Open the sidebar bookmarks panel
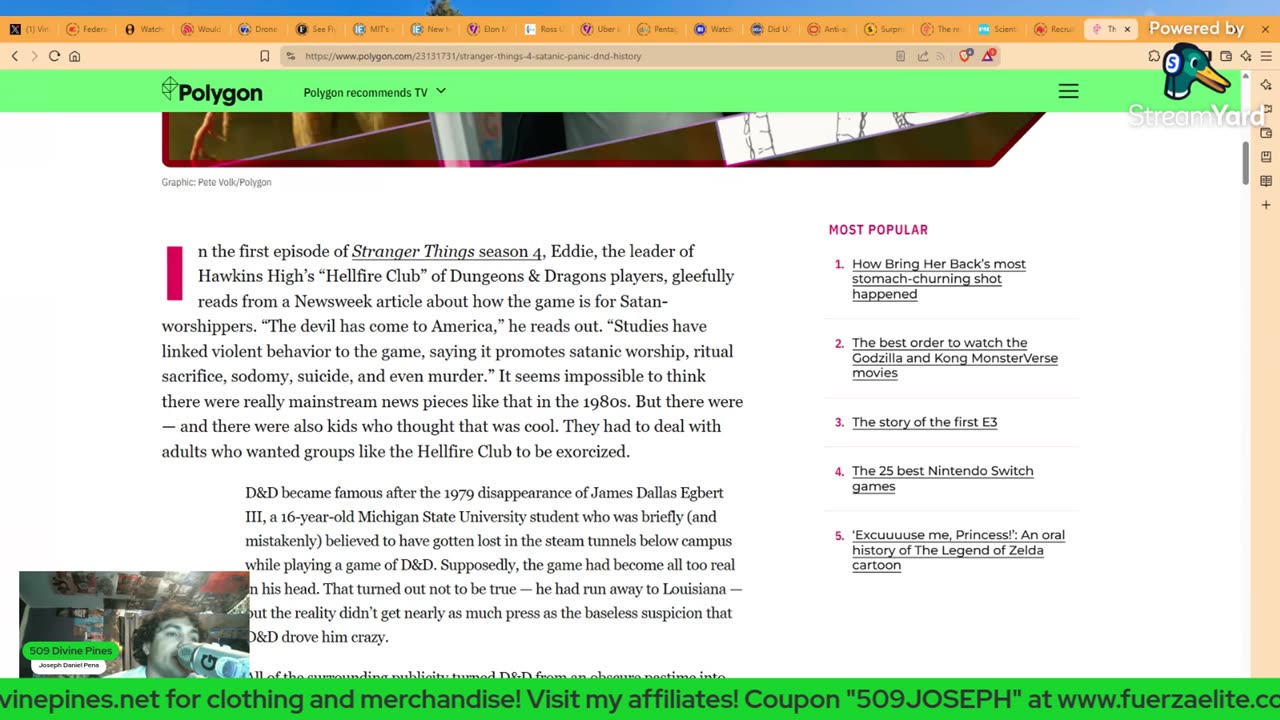1280x720 pixels. 1266,157
